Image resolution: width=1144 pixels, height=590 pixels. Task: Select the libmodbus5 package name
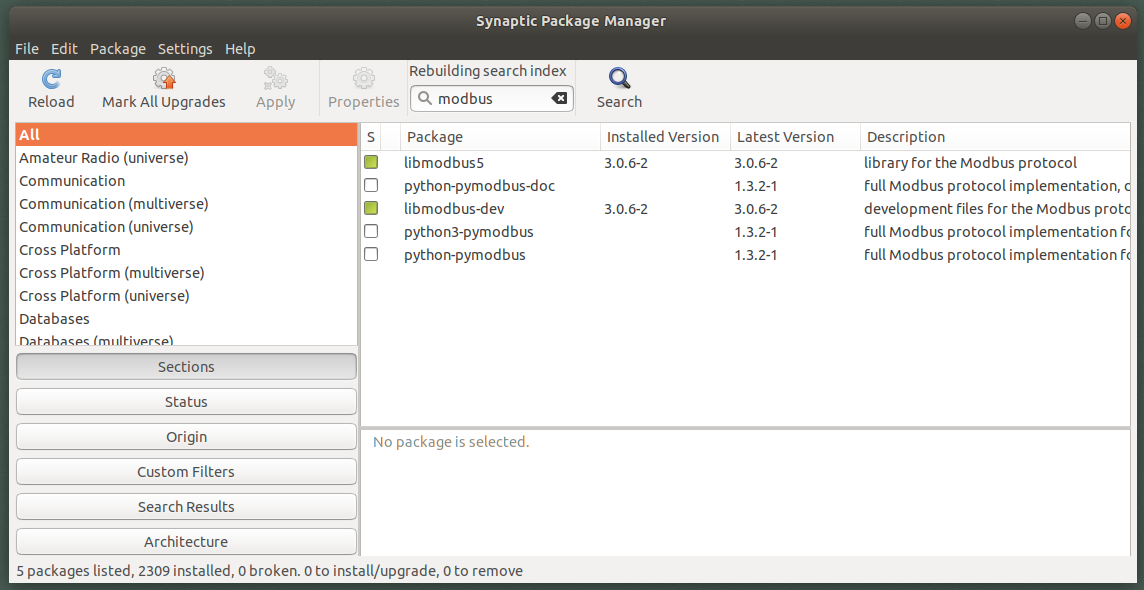point(444,163)
